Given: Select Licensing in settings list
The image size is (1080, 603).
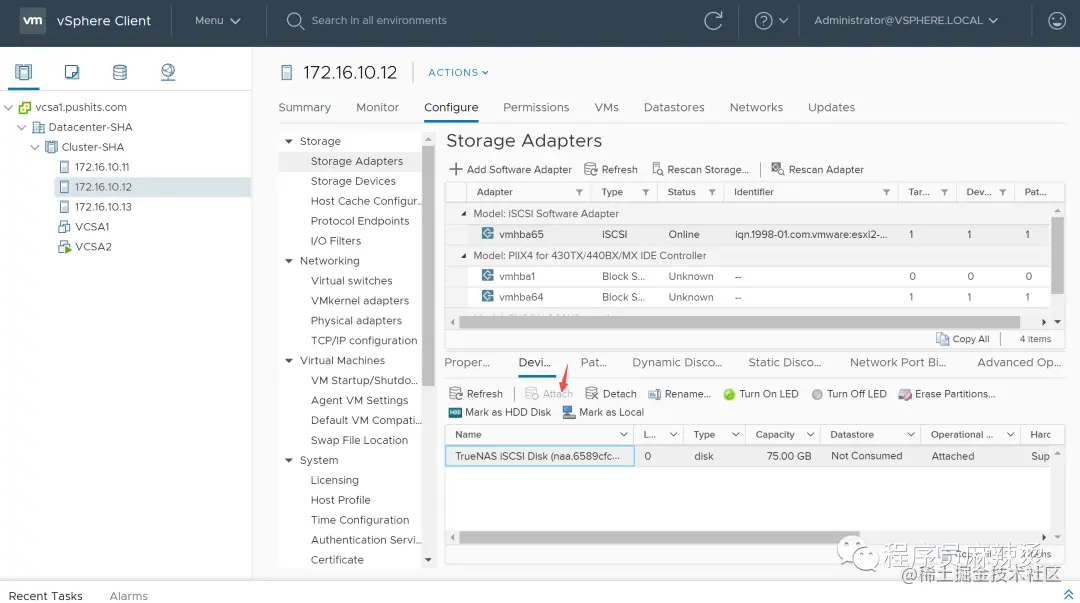Looking at the screenshot, I should [x=335, y=480].
